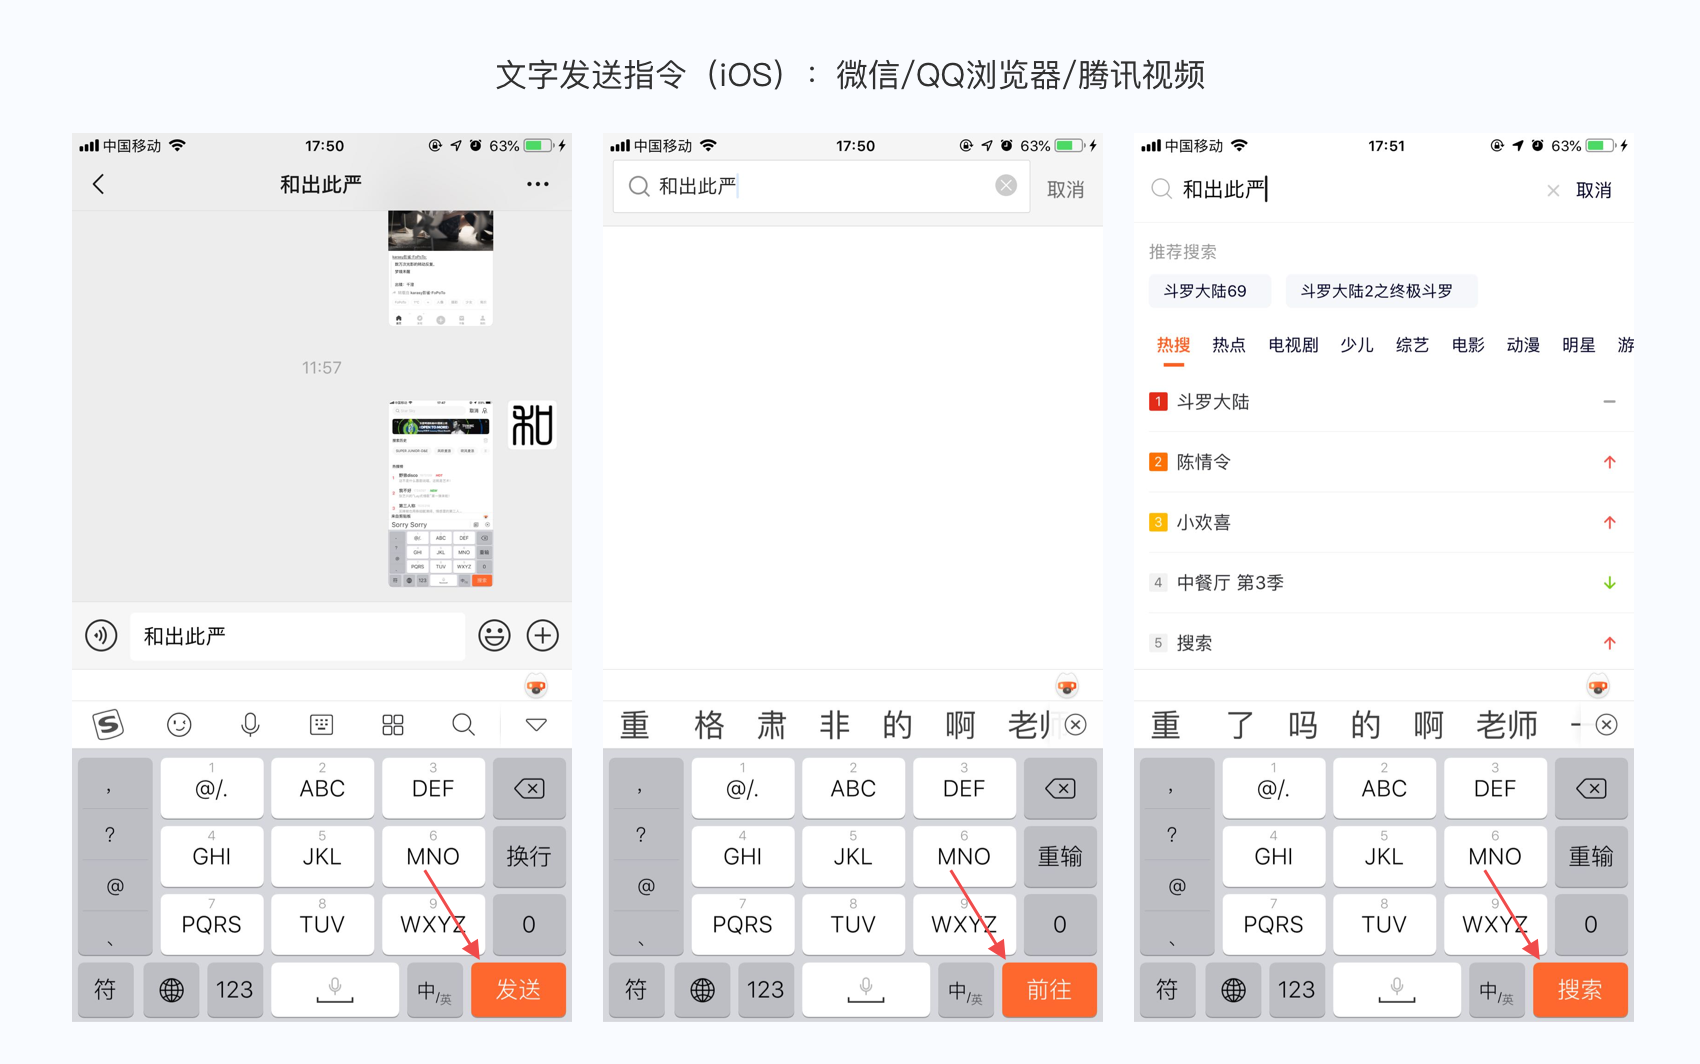Screen dimensions: 1700x1064
Task: Tap the search icon in Sogou keyboard toolbar
Action: point(463,724)
